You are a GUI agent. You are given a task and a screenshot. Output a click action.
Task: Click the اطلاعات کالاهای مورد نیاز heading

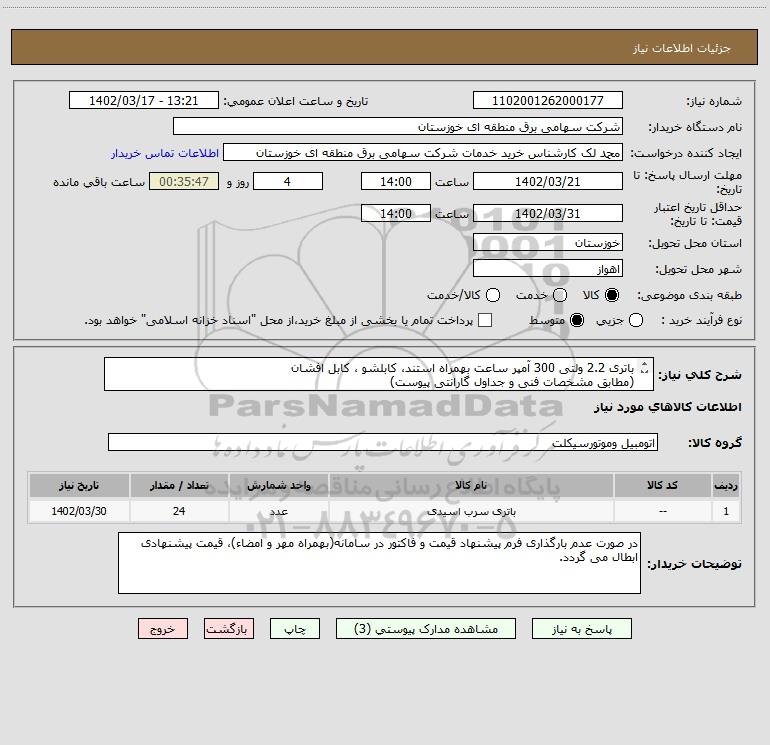tap(668, 407)
